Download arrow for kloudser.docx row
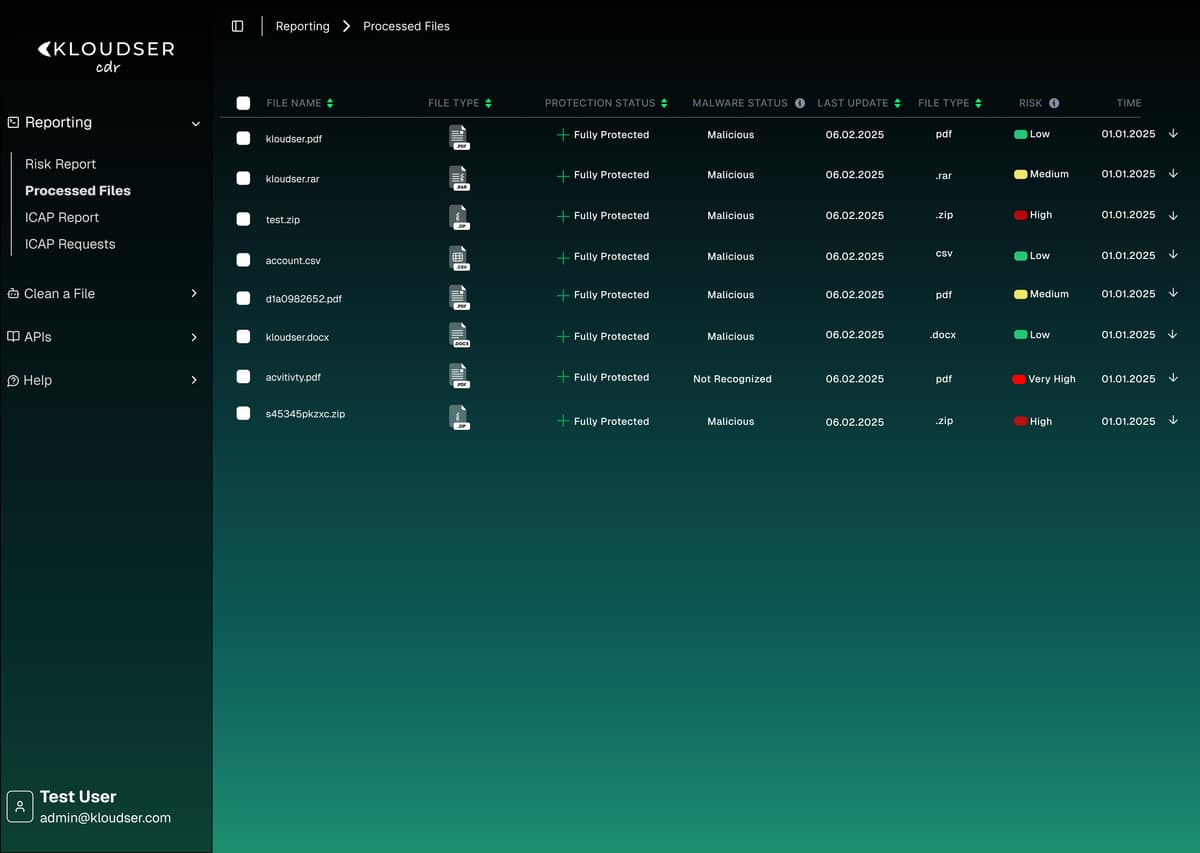This screenshot has width=1200, height=853. (1173, 335)
